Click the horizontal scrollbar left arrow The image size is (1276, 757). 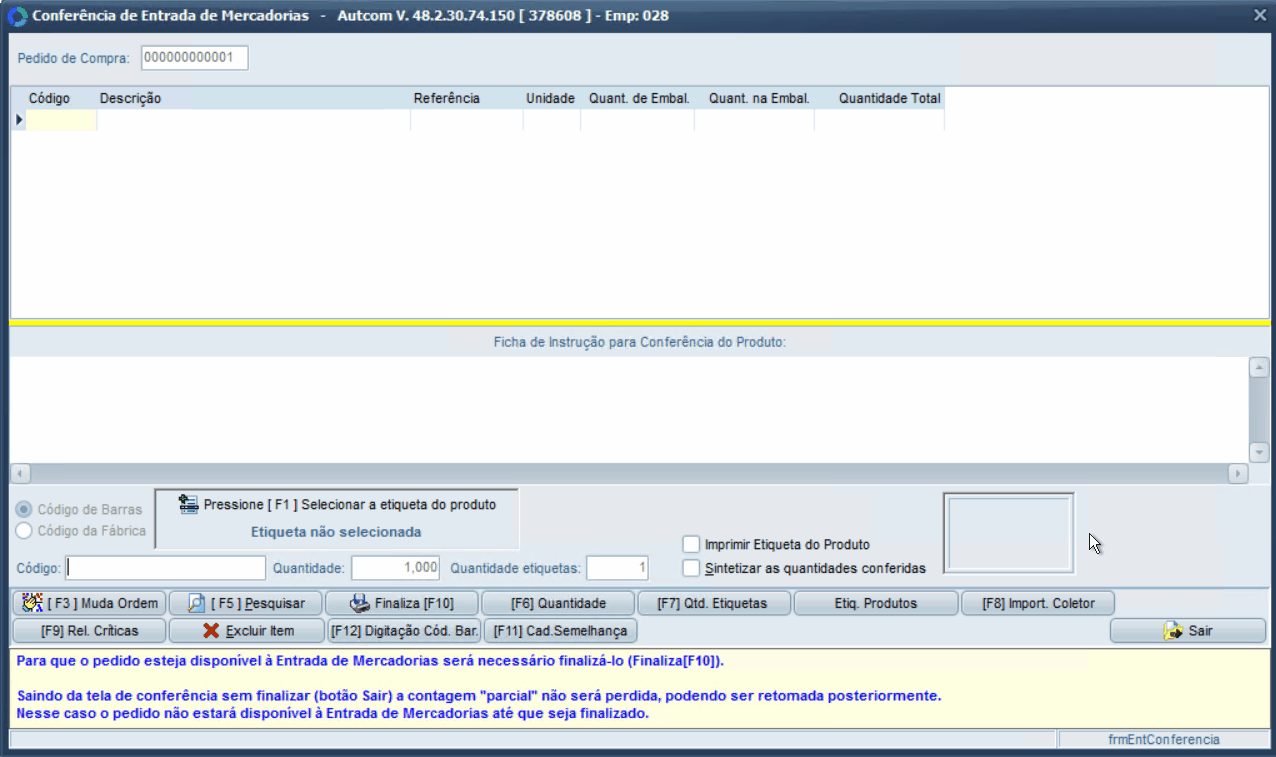tap(20, 474)
